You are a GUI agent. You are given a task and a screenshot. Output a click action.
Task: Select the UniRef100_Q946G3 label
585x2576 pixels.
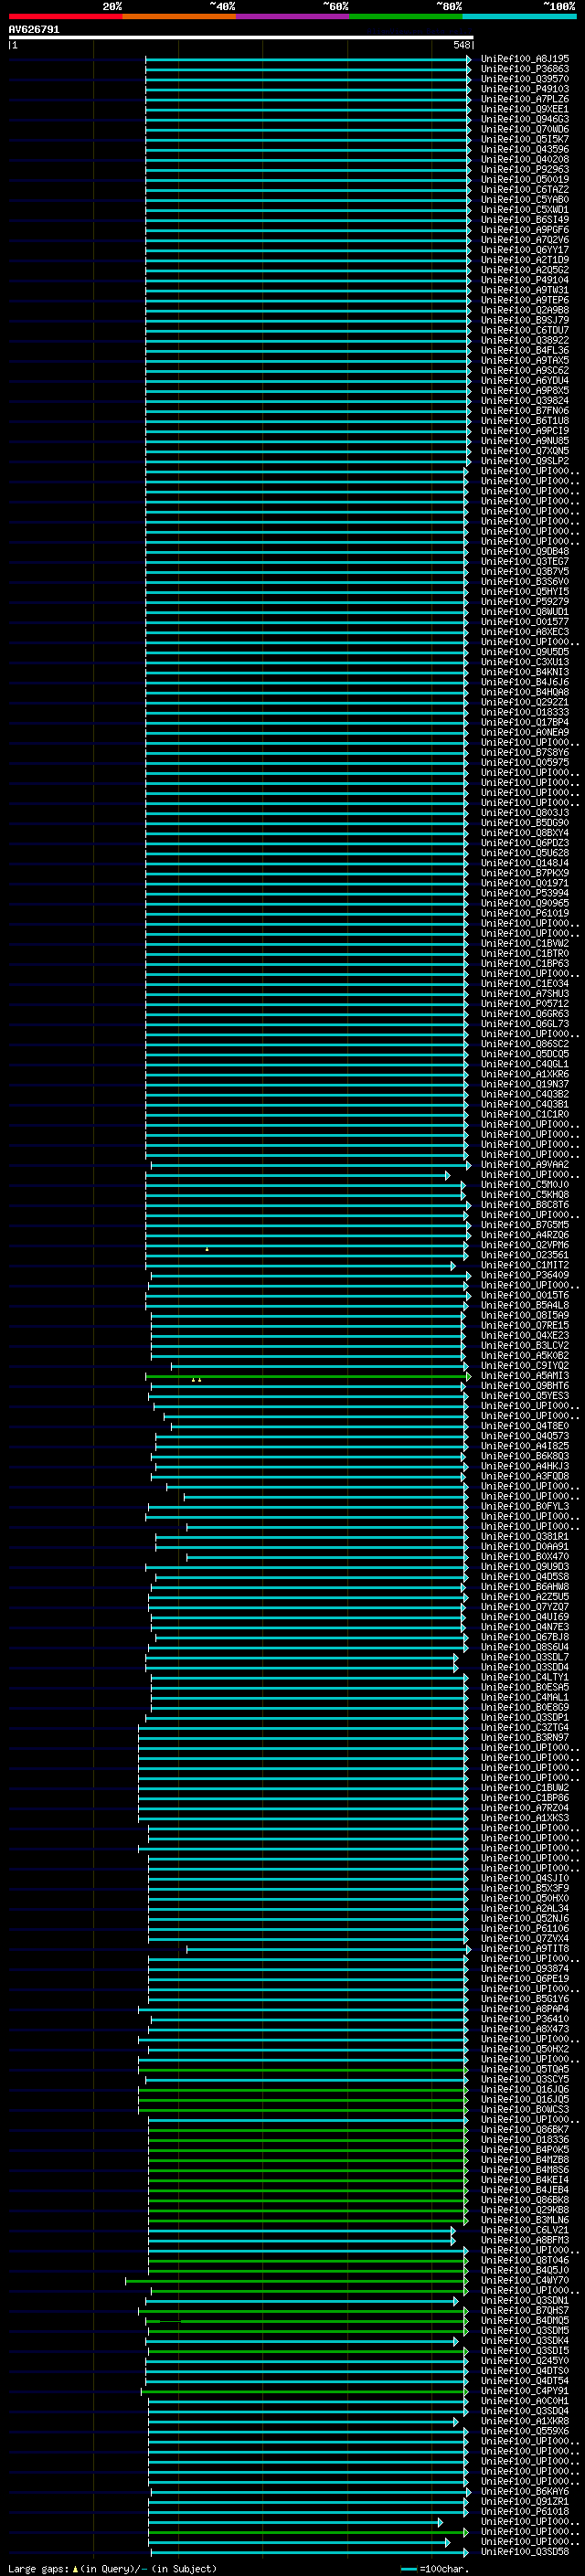[x=525, y=119]
